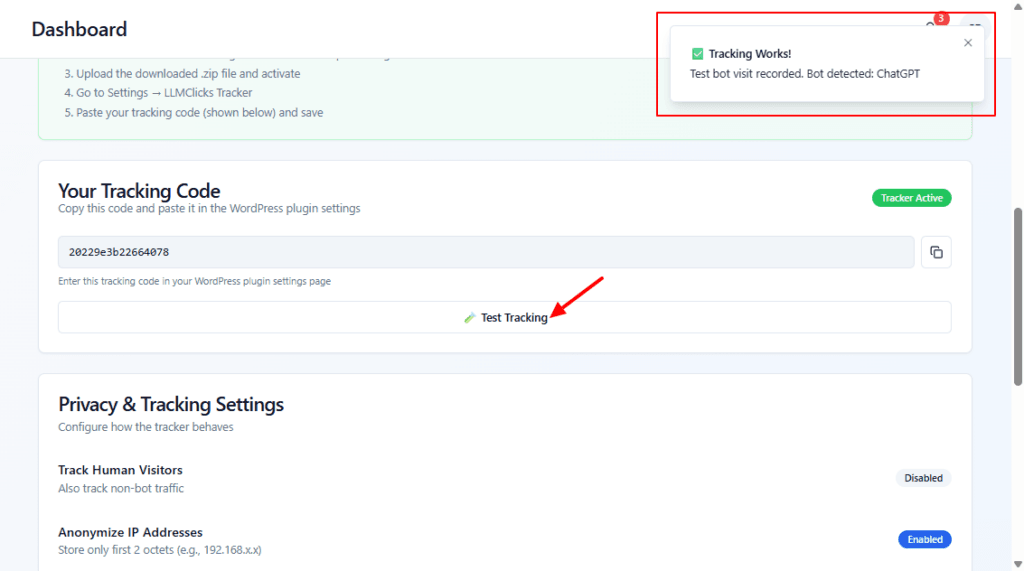Copy the tracking code with the copy icon
The width and height of the screenshot is (1024, 571).
936,252
